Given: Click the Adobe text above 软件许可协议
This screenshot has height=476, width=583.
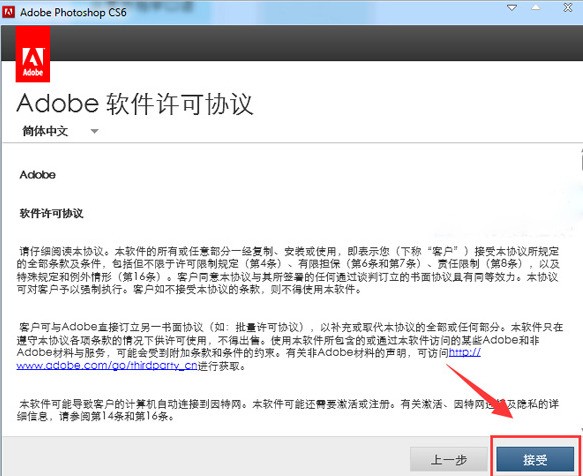Looking at the screenshot, I should point(38,175).
